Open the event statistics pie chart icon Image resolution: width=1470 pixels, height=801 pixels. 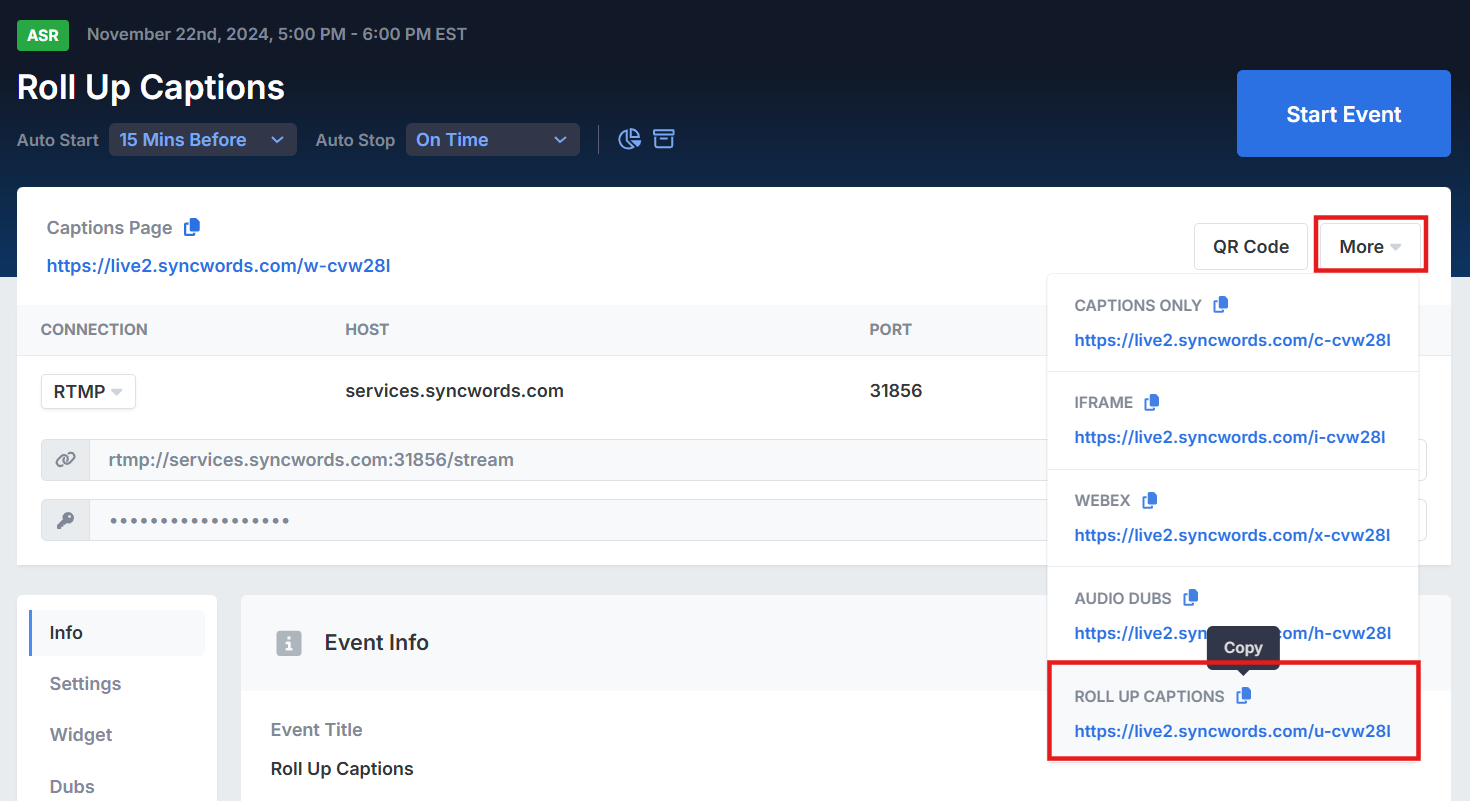pyautogui.click(x=629, y=139)
